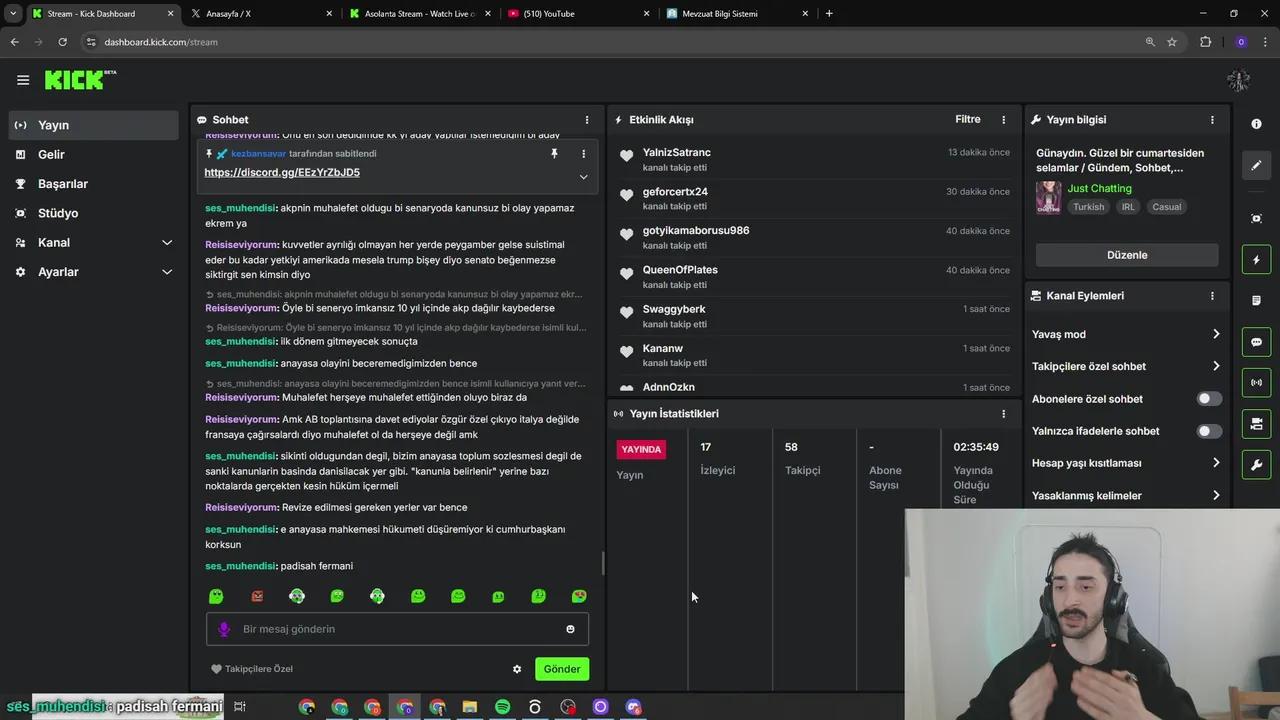
Task: Click the pencil edit icon in sidebar
Action: (x=1257, y=165)
